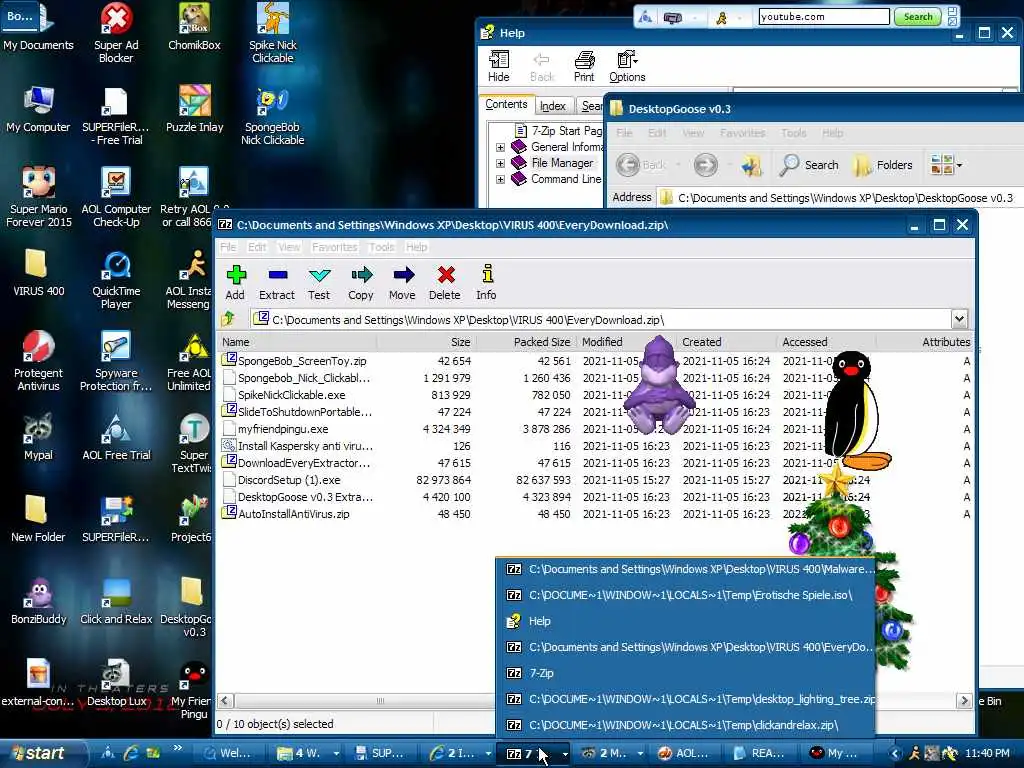This screenshot has width=1024, height=768.
Task: Expand File Manager node in Help tree
Action: pyautogui.click(x=500, y=163)
